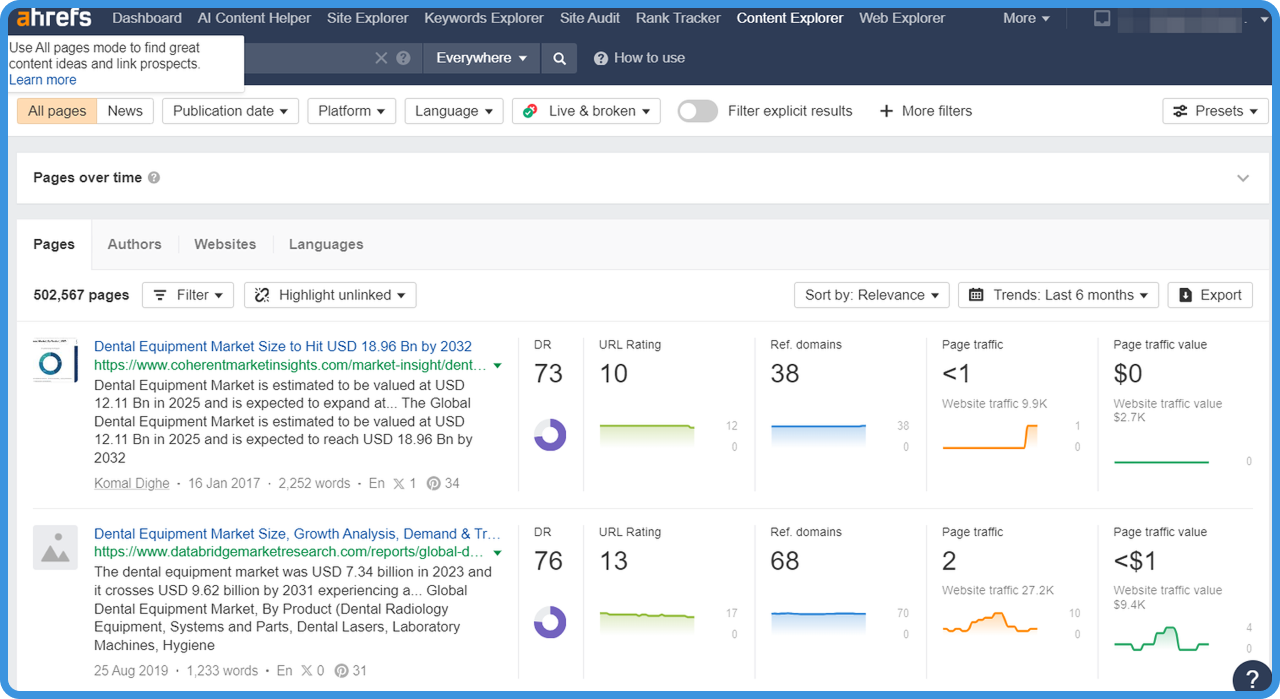Open the help chat question mark bubble

click(x=1251, y=678)
